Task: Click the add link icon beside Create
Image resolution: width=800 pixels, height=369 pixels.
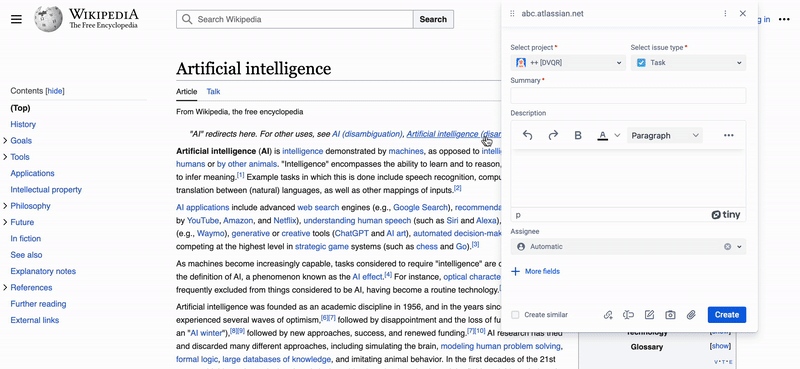Action: pos(608,315)
